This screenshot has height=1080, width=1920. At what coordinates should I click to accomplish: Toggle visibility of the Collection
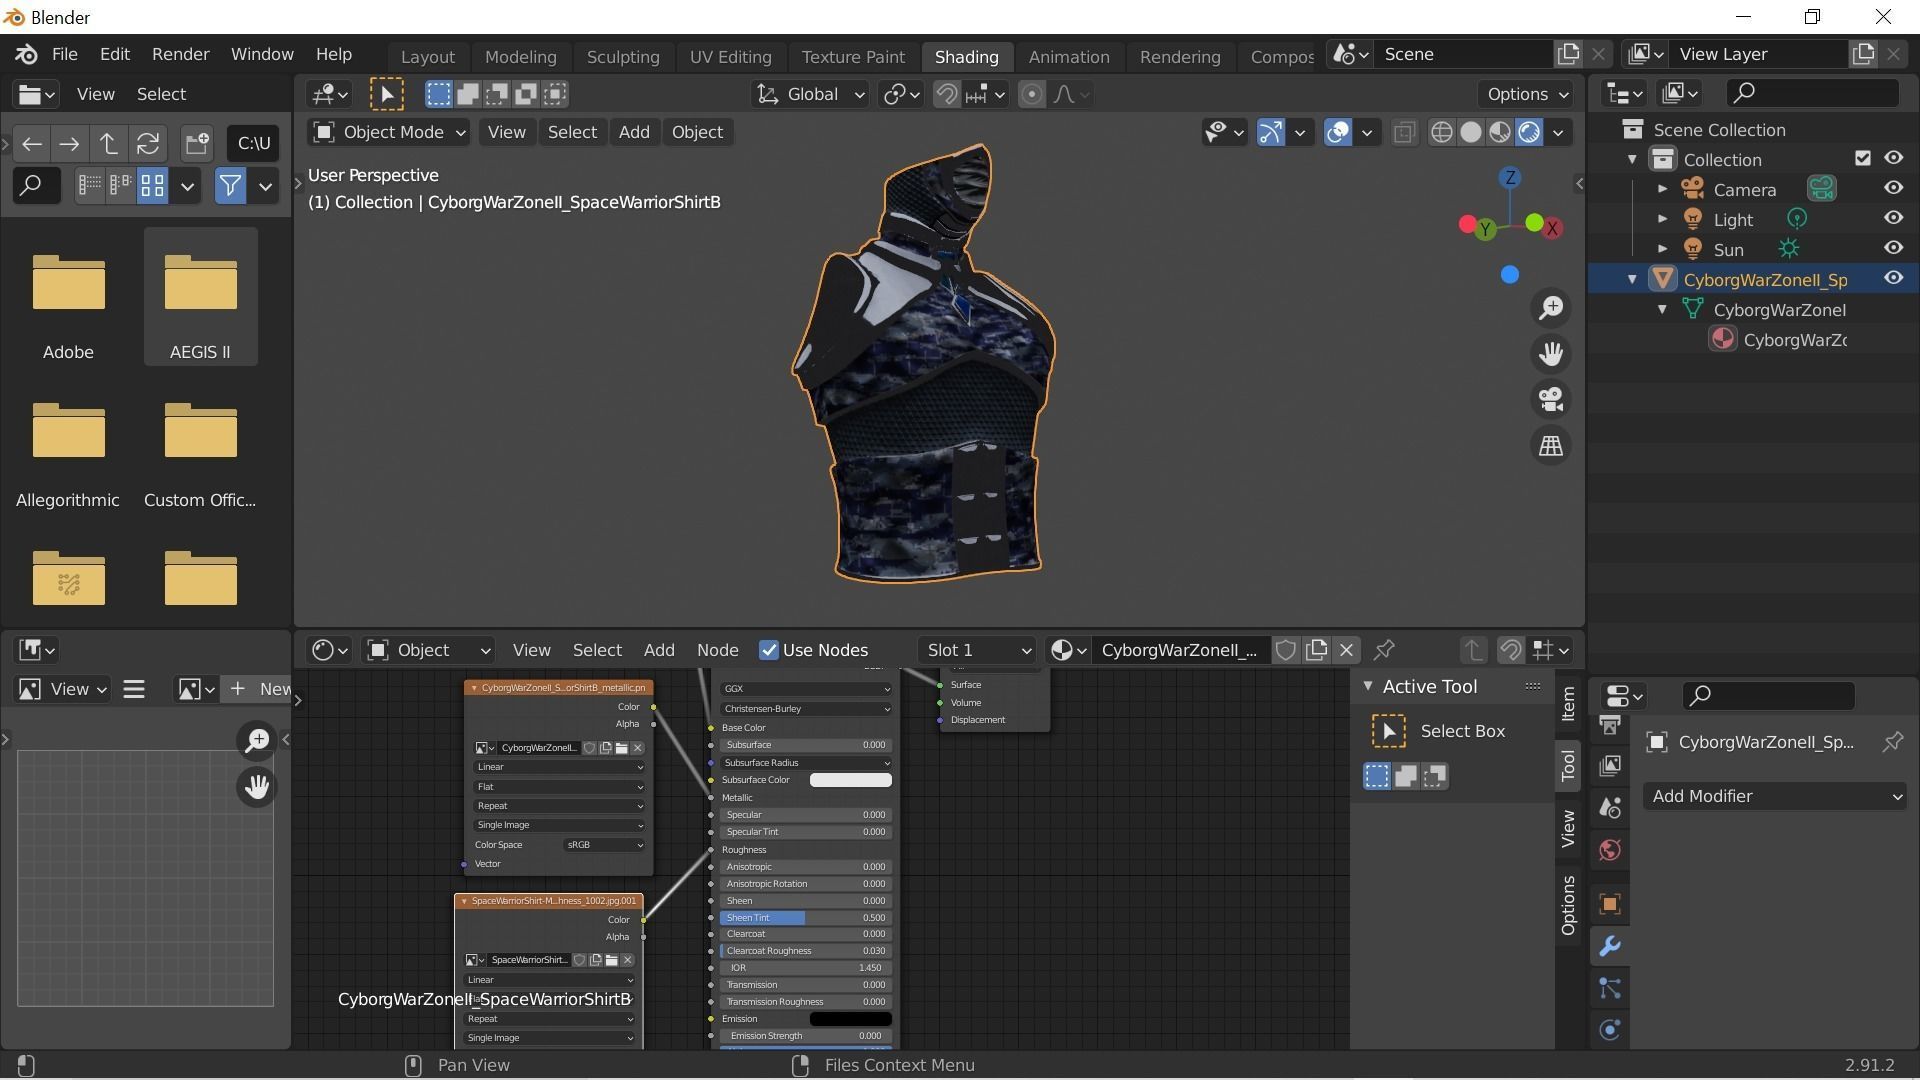pyautogui.click(x=1893, y=158)
